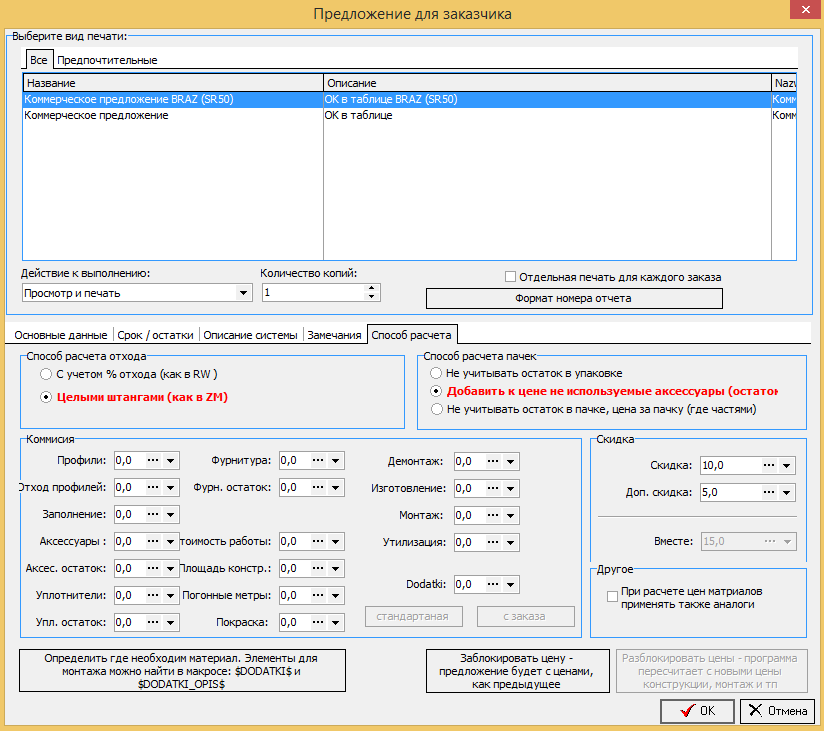The width and height of the screenshot is (824, 731).
Task: Open the Действие к выполнению dropdown
Action: coord(243,293)
